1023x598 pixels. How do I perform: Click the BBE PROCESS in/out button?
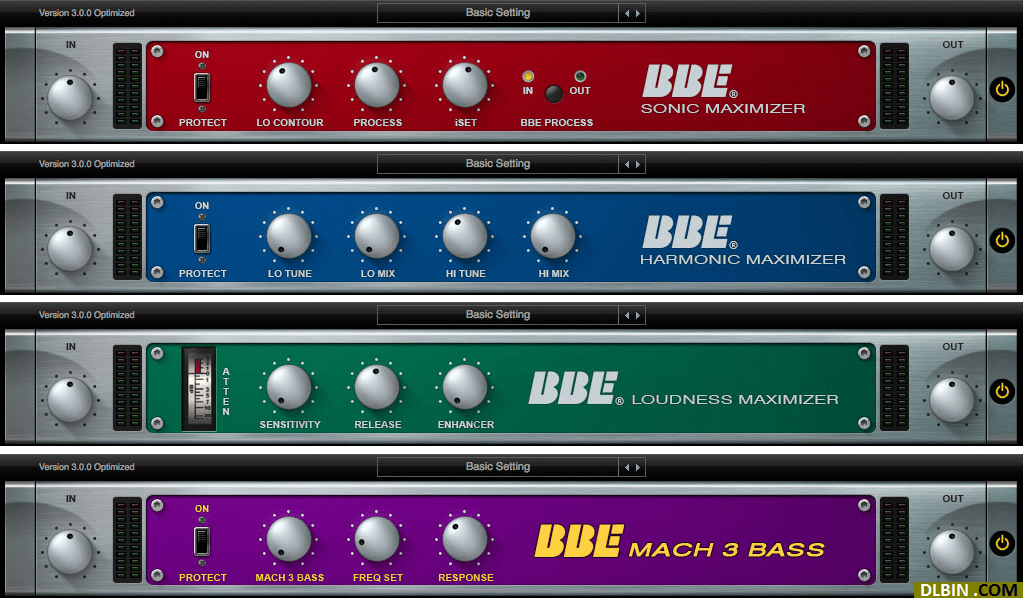click(554, 94)
